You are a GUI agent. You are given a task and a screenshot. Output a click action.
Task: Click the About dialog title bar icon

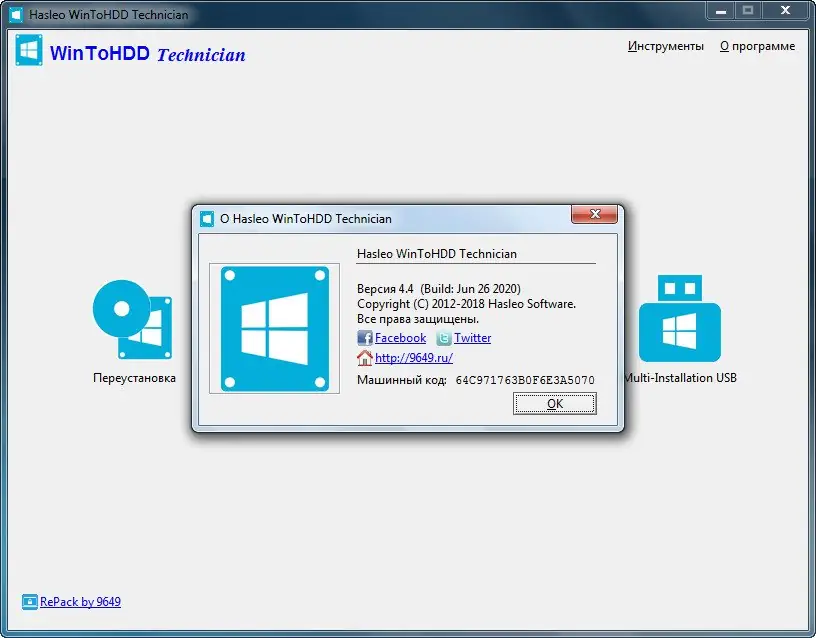point(207,219)
